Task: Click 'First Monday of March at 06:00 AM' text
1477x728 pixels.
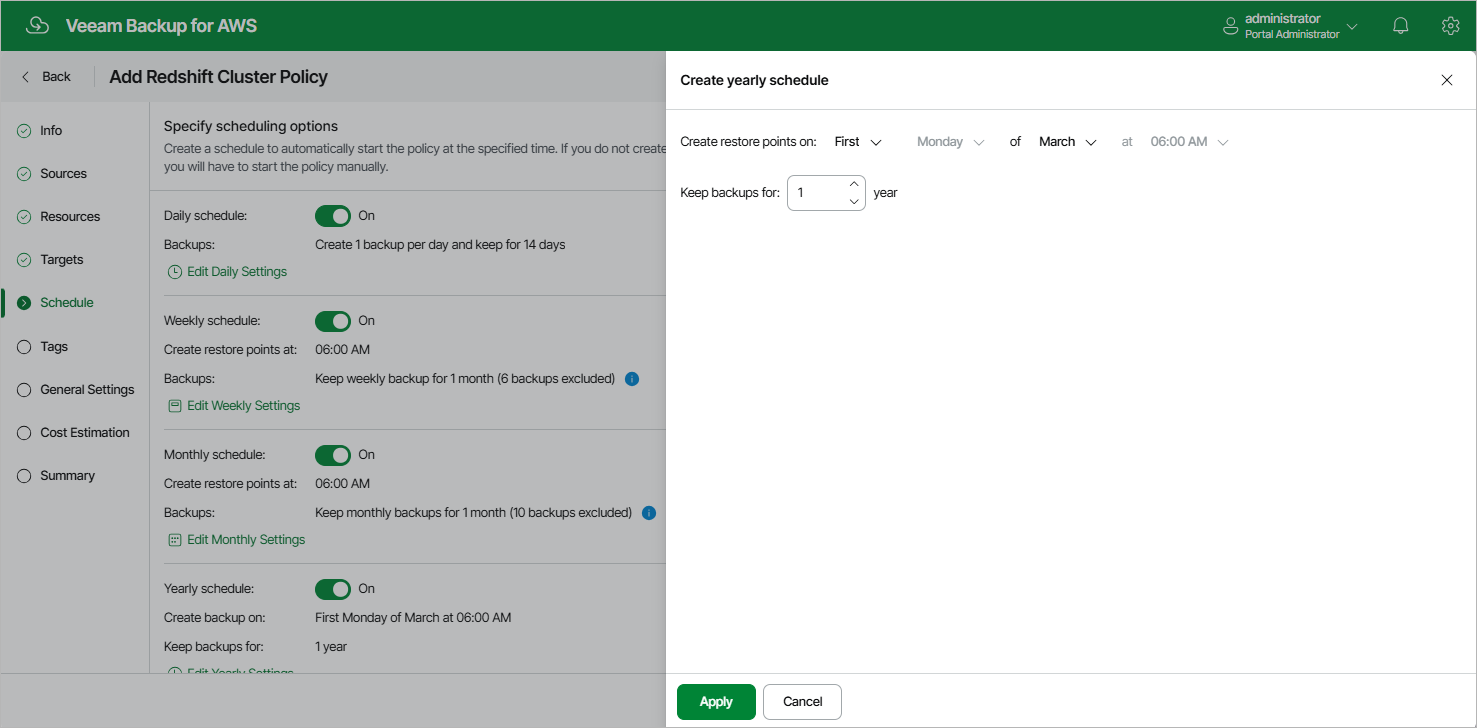Action: 413,618
